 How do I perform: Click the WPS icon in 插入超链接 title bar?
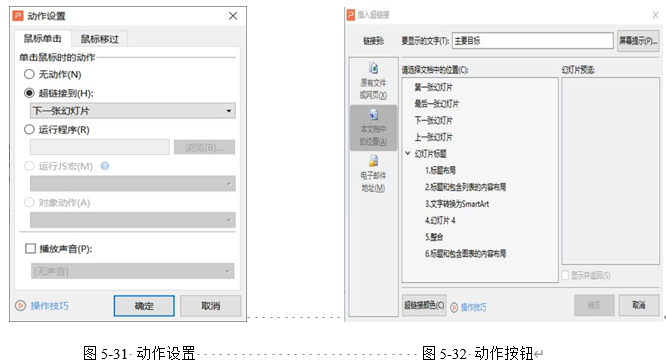pos(351,15)
